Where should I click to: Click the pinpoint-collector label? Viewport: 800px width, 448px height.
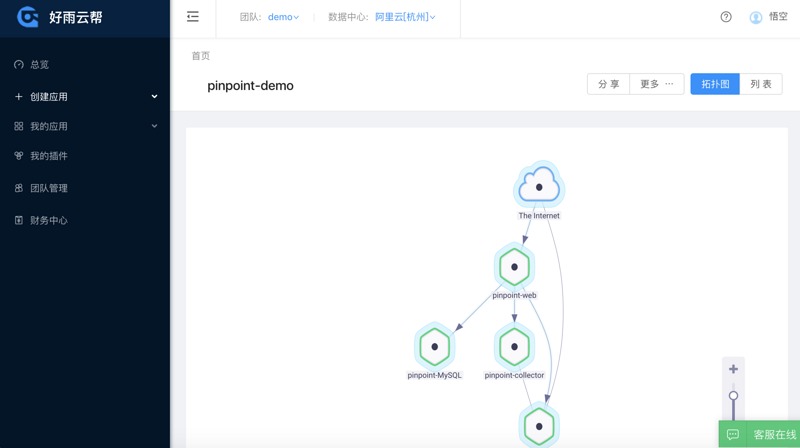tap(514, 375)
